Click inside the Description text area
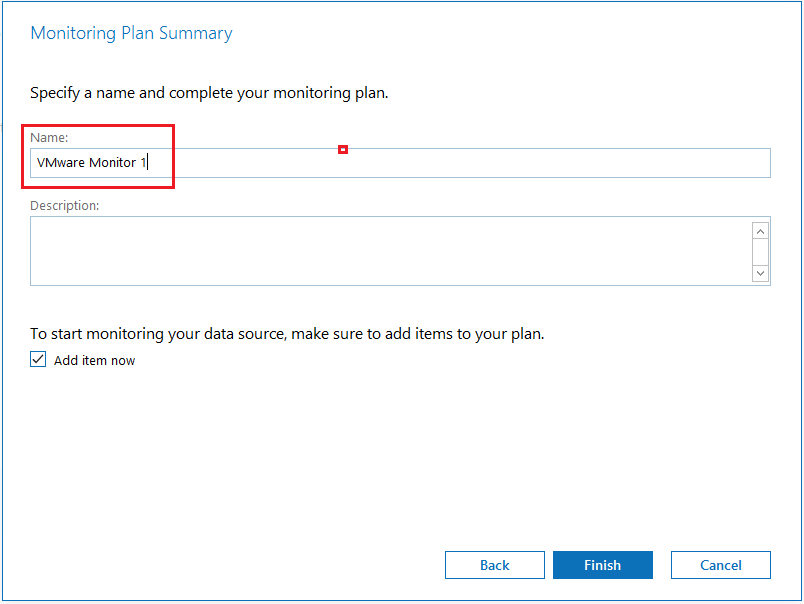 coord(390,251)
